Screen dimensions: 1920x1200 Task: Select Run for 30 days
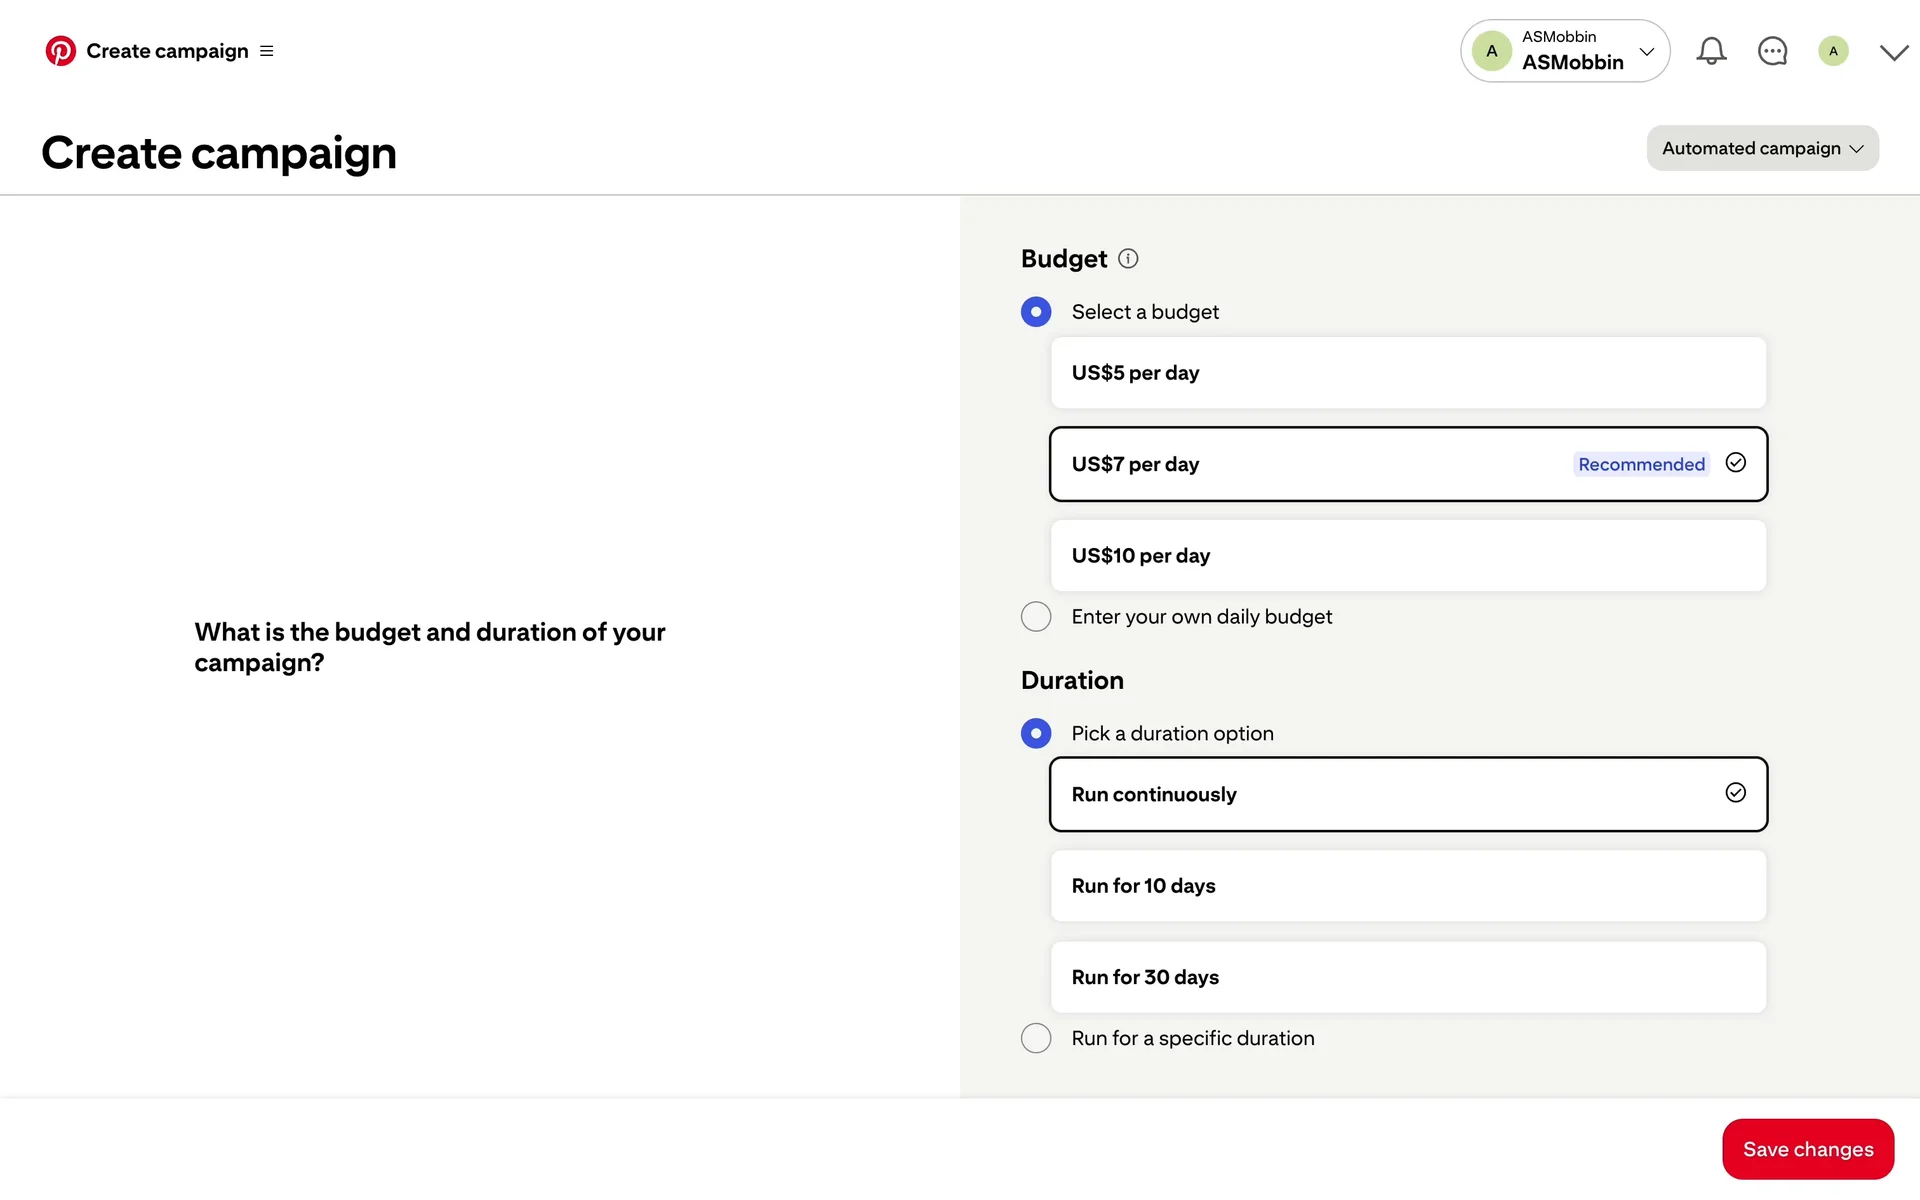(1408, 977)
